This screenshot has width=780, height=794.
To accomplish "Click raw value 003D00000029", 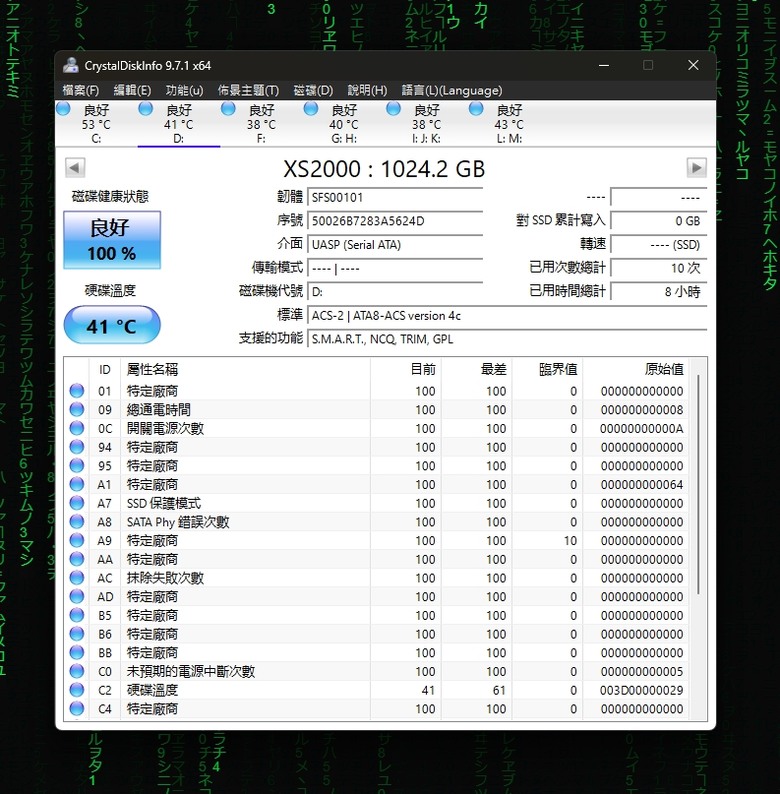I will click(x=642, y=690).
